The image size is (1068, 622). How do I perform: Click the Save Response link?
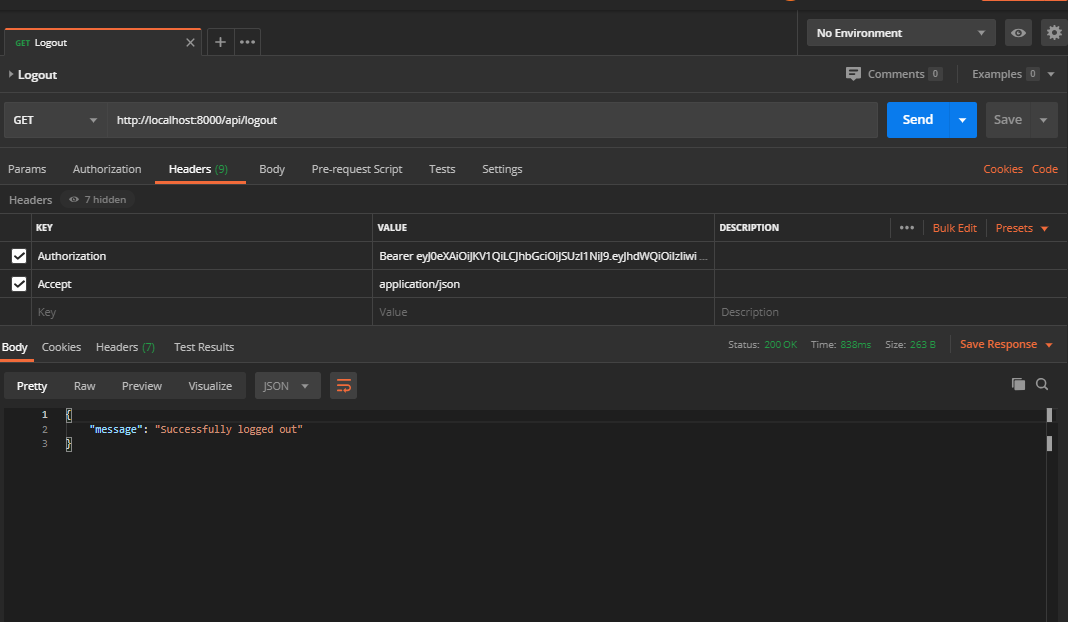[x=998, y=344]
